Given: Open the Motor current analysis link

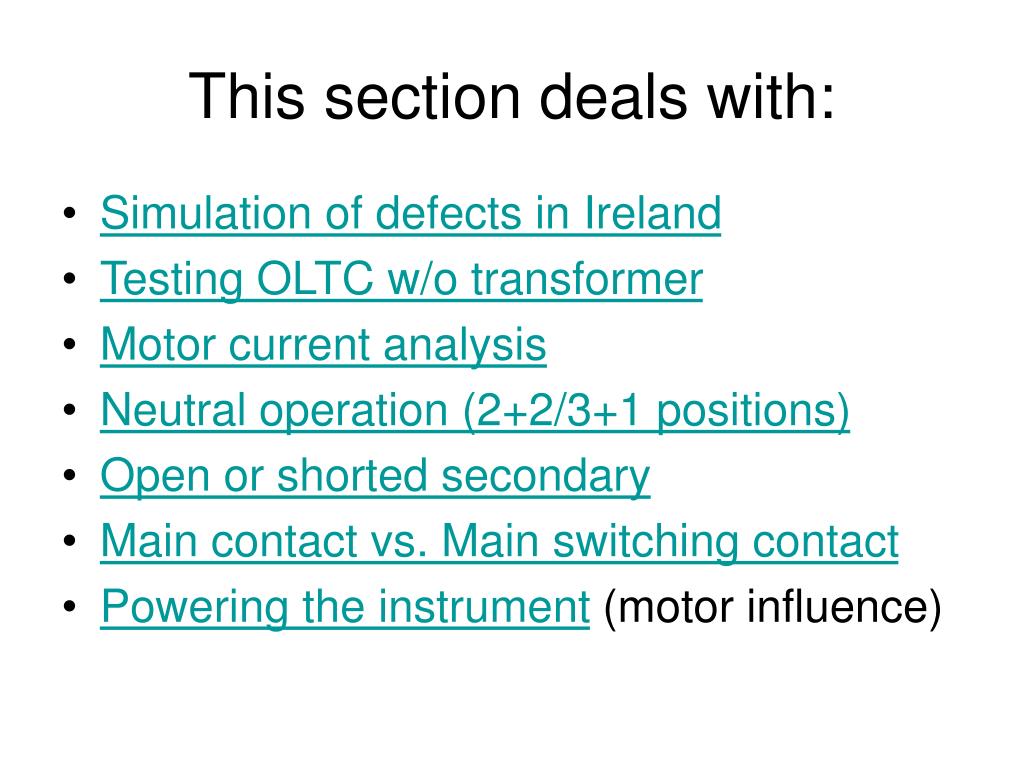Looking at the screenshot, I should (x=323, y=346).
